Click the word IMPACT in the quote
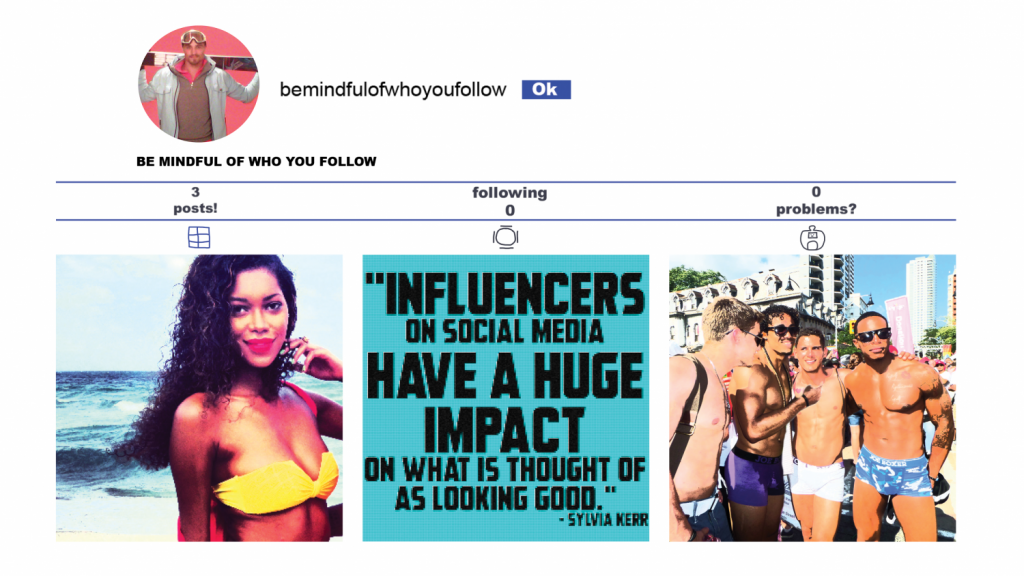This screenshot has height=576, width=1024. (x=504, y=429)
